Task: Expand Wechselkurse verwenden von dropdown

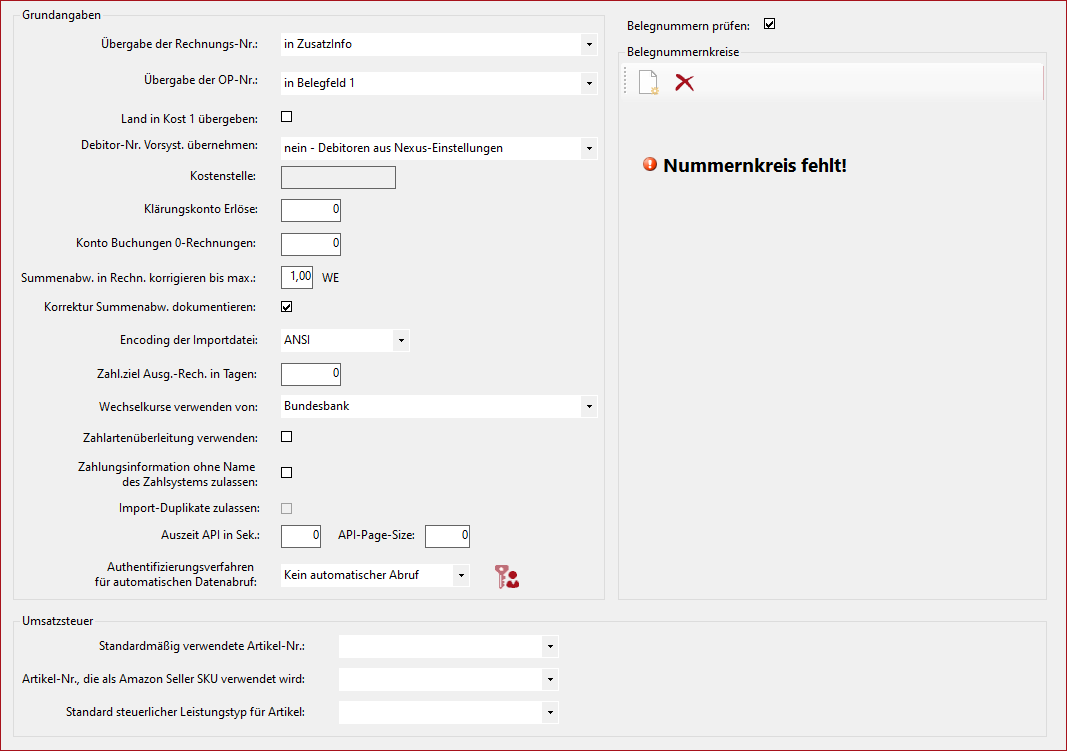Action: click(x=588, y=407)
